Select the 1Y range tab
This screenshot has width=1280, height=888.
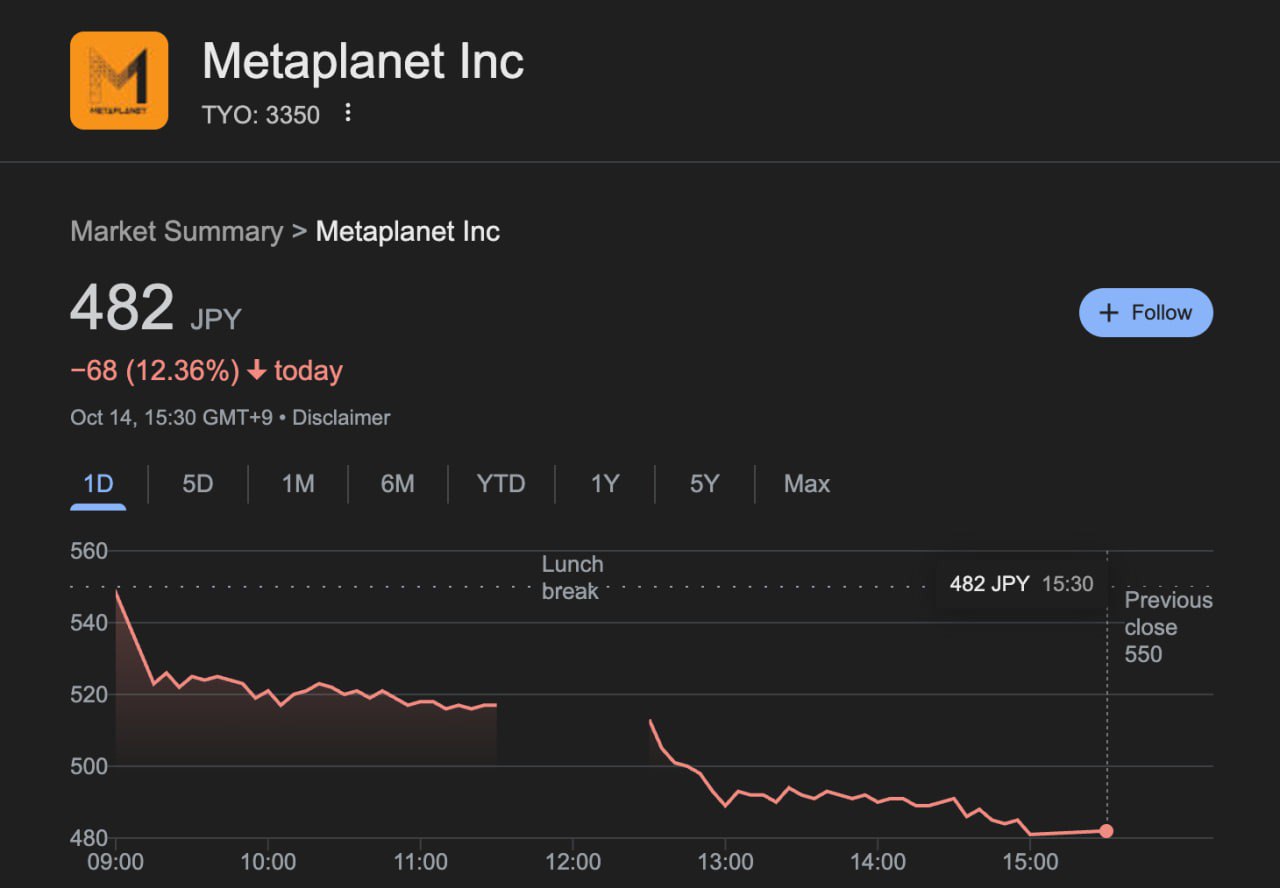[x=605, y=484]
